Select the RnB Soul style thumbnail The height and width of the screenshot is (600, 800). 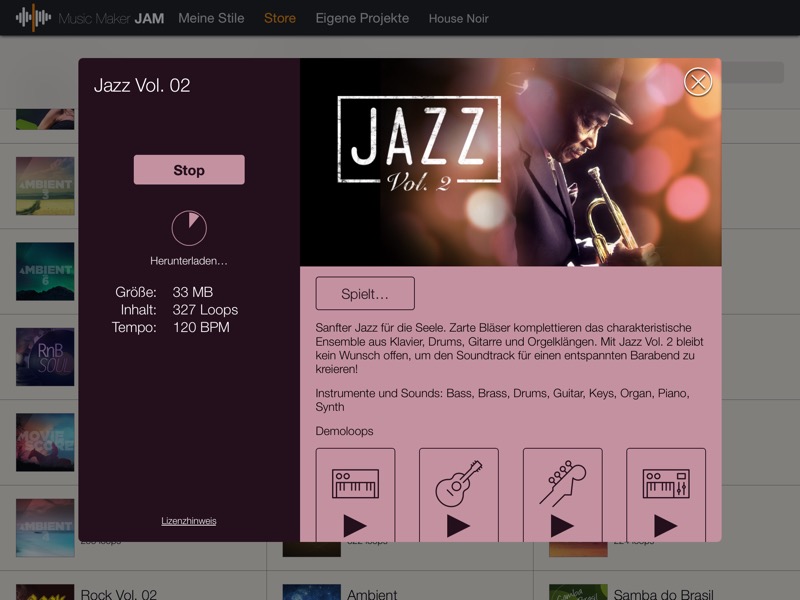tap(45, 357)
